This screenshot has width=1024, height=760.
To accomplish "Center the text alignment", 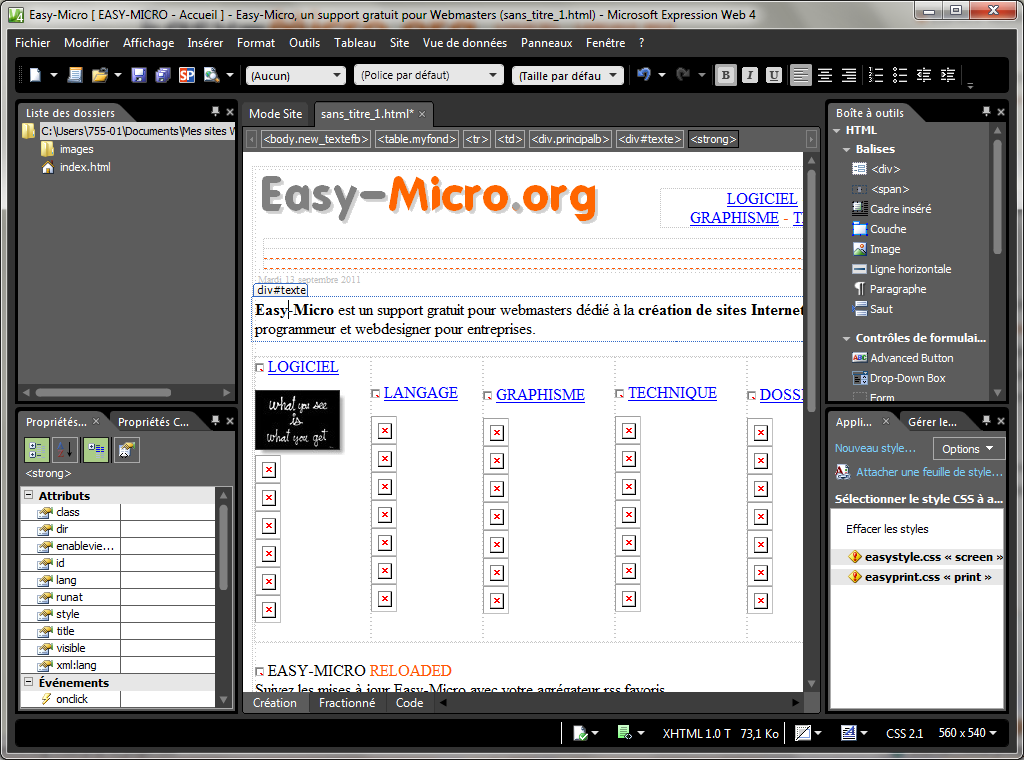I will point(825,75).
